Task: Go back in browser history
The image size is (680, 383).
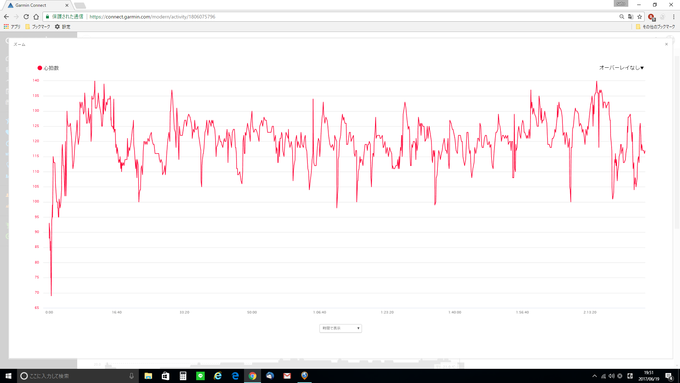Action: coord(6,16)
